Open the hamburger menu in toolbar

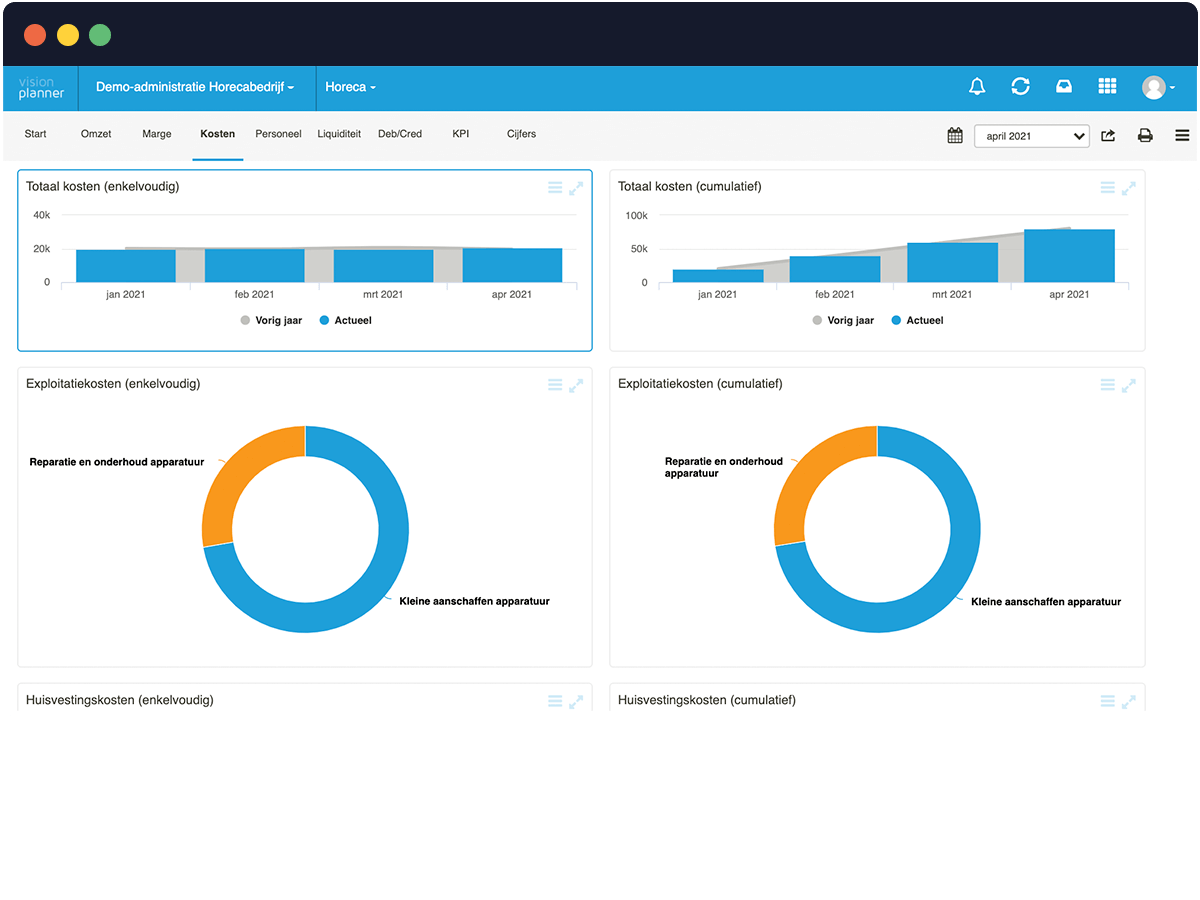[x=1182, y=136]
